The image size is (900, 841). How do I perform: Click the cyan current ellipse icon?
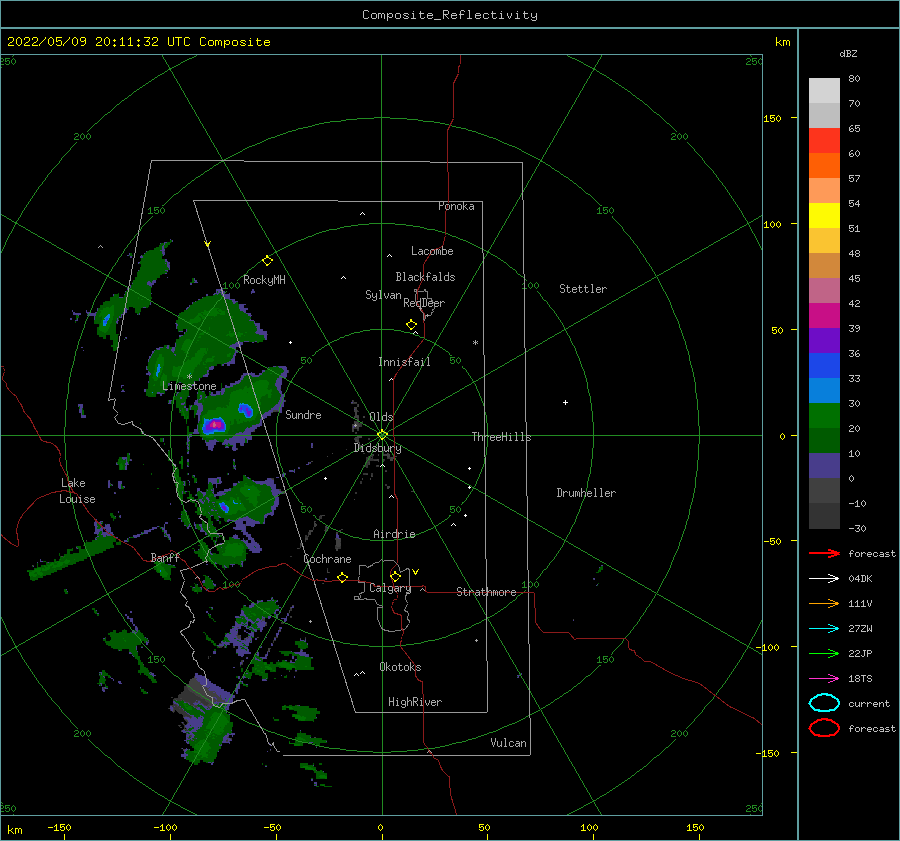[824, 703]
